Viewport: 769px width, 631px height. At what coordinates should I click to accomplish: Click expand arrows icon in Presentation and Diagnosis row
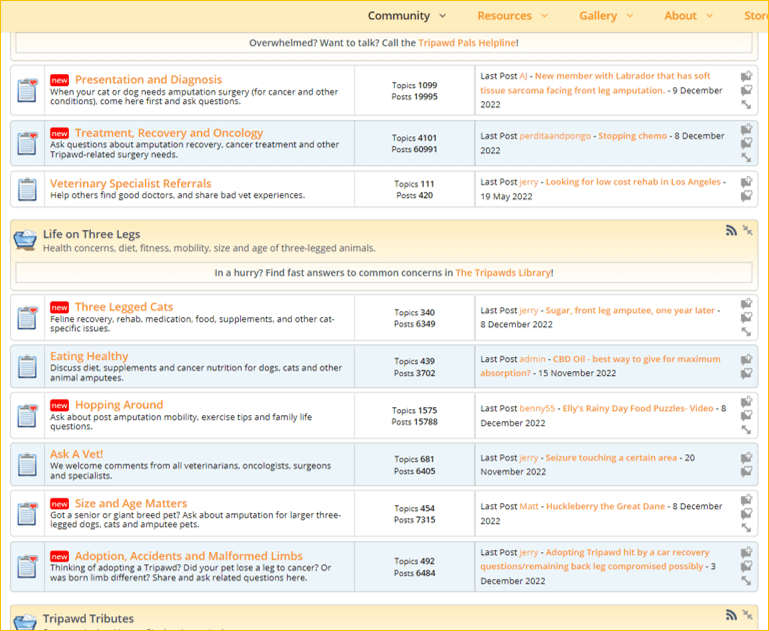pyautogui.click(x=746, y=105)
